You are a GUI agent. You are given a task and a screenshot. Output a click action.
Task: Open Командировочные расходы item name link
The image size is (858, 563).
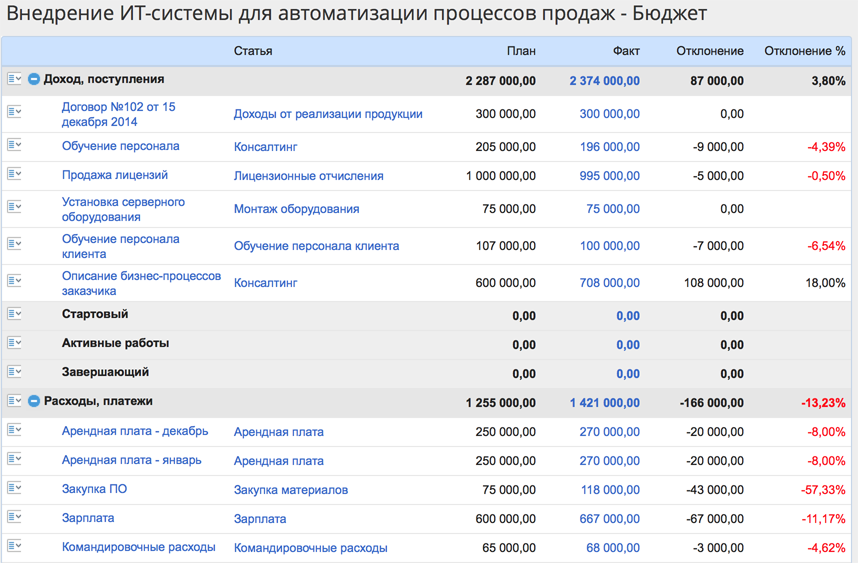click(x=138, y=547)
